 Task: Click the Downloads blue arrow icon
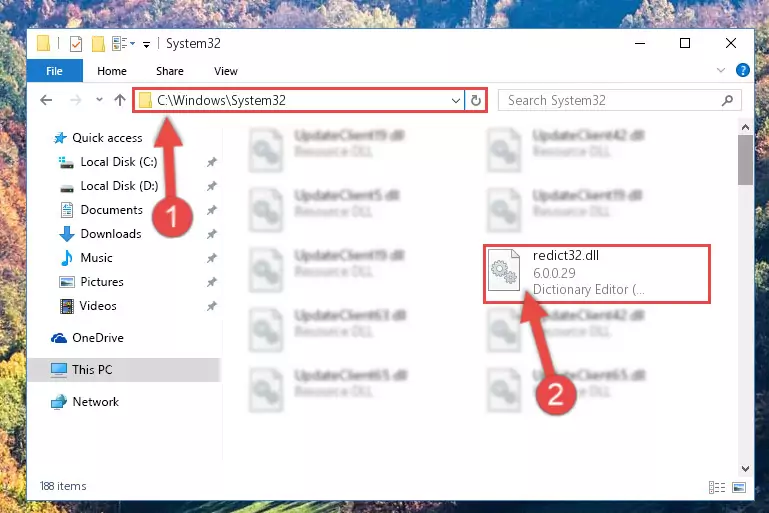67,234
